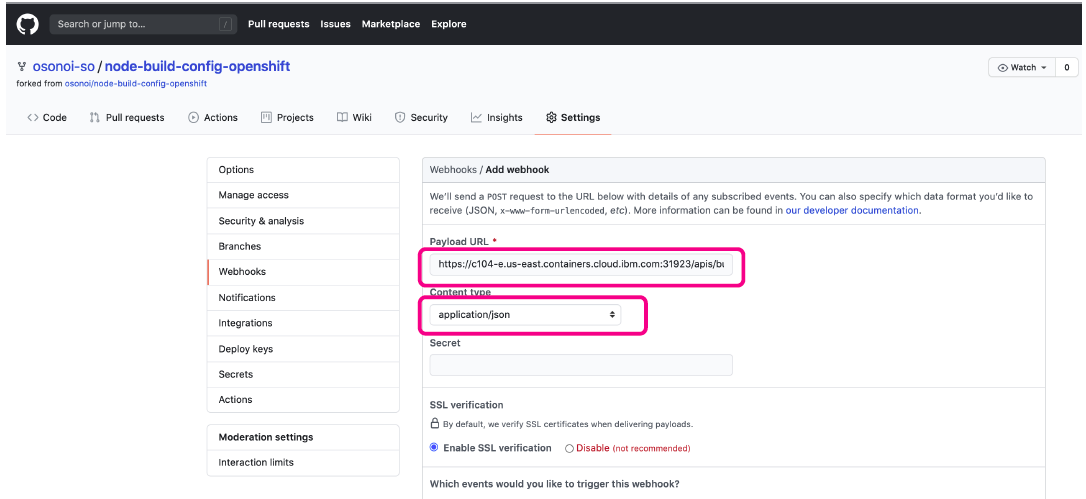Open Branches settings
The height and width of the screenshot is (499, 1086).
pos(303,246)
